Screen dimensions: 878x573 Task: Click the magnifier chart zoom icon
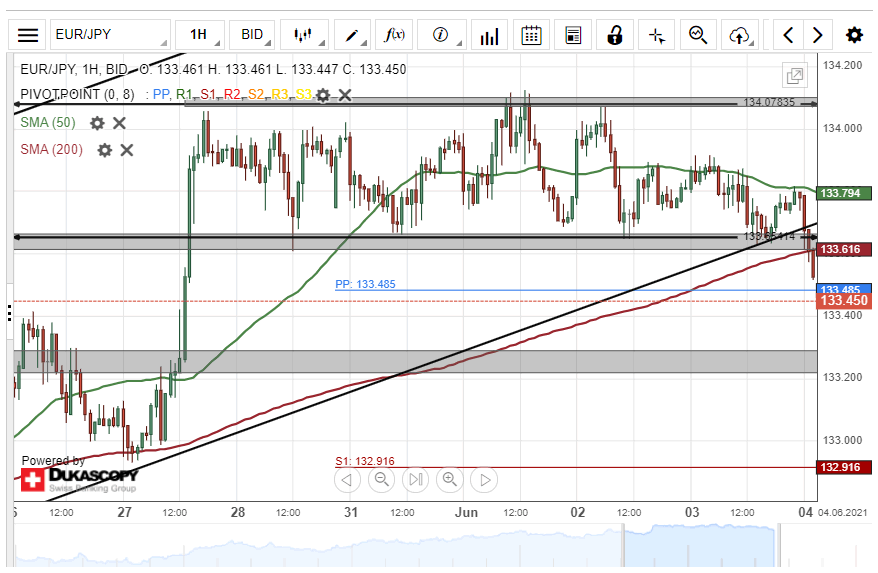tap(698, 35)
